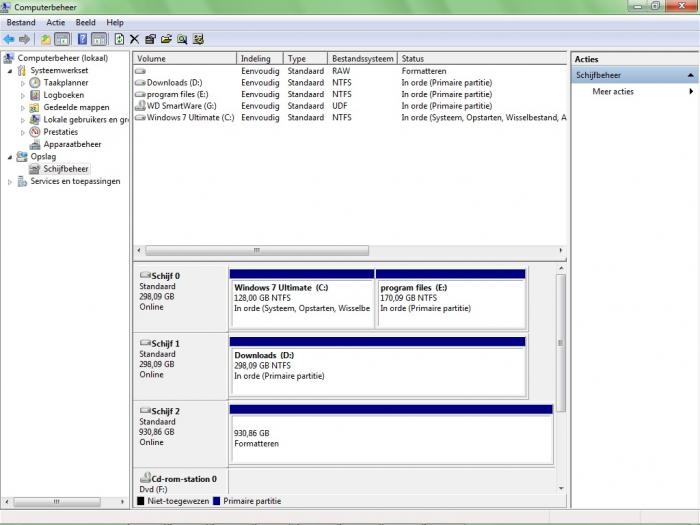Screen dimensions: 700x525
Task: Click the Niet-toegewezen legend swatch
Action: (x=141, y=501)
